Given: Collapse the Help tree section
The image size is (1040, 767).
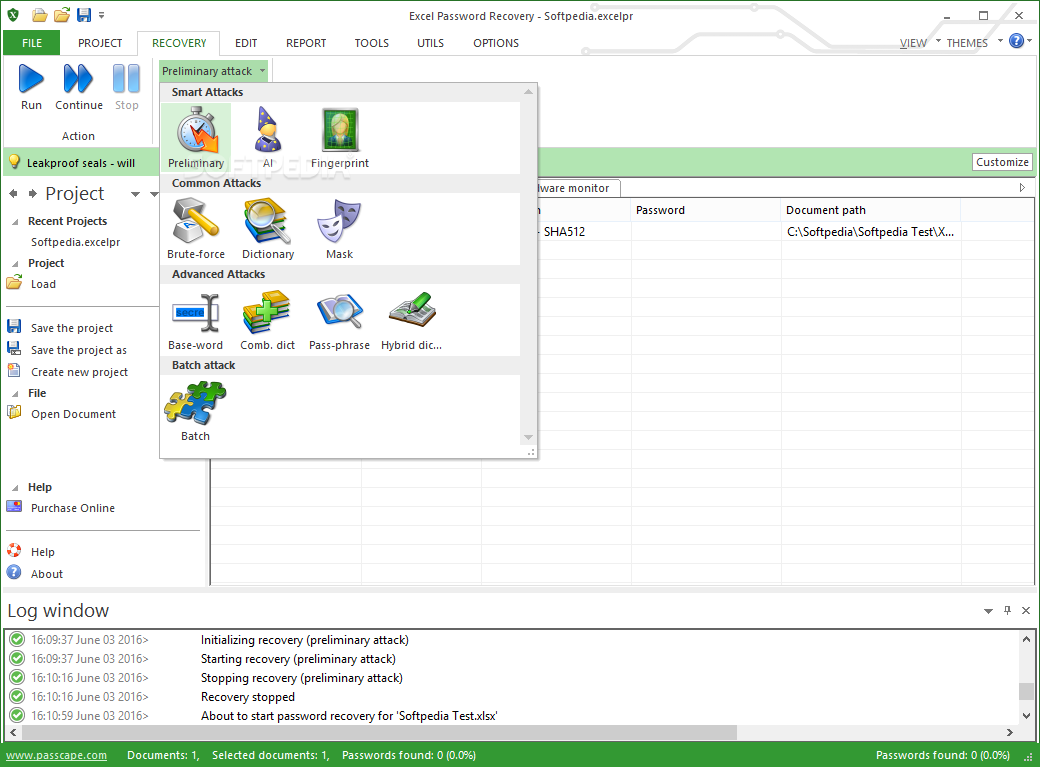Looking at the screenshot, I should [15, 488].
